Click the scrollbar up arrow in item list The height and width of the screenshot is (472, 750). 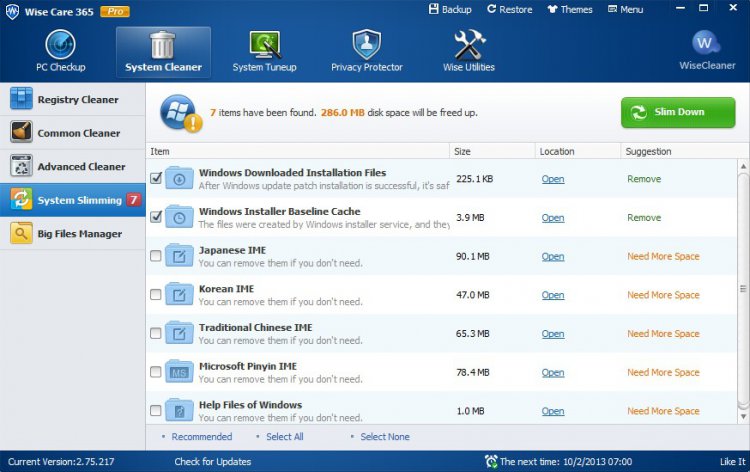[x=743, y=166]
